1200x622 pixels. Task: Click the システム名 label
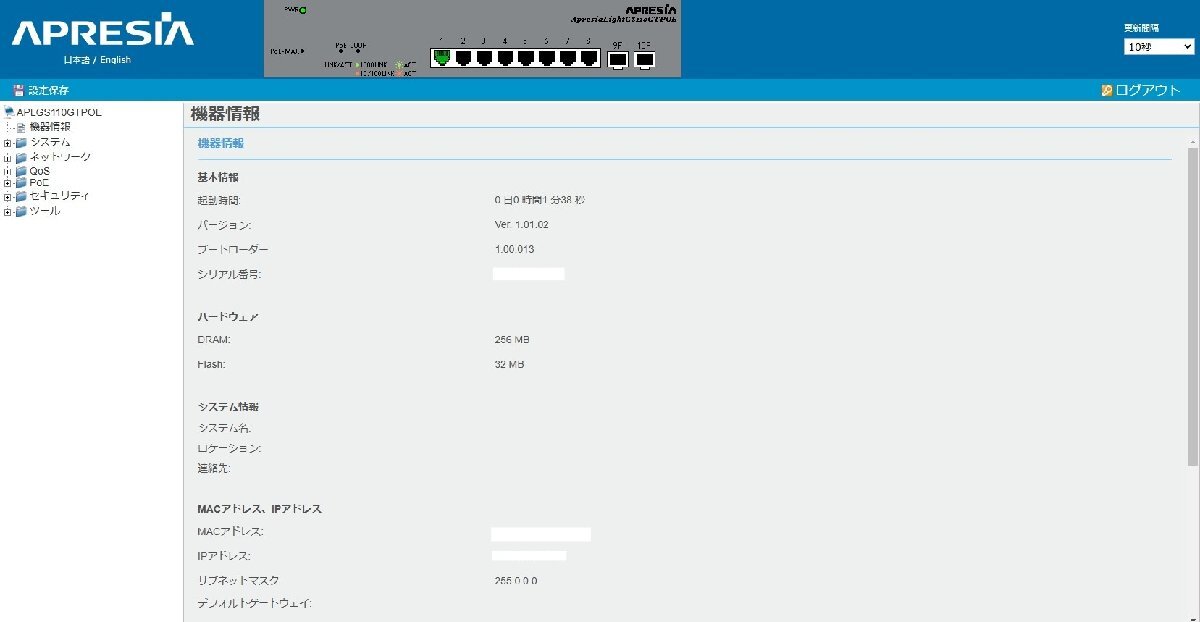pyautogui.click(x=224, y=428)
